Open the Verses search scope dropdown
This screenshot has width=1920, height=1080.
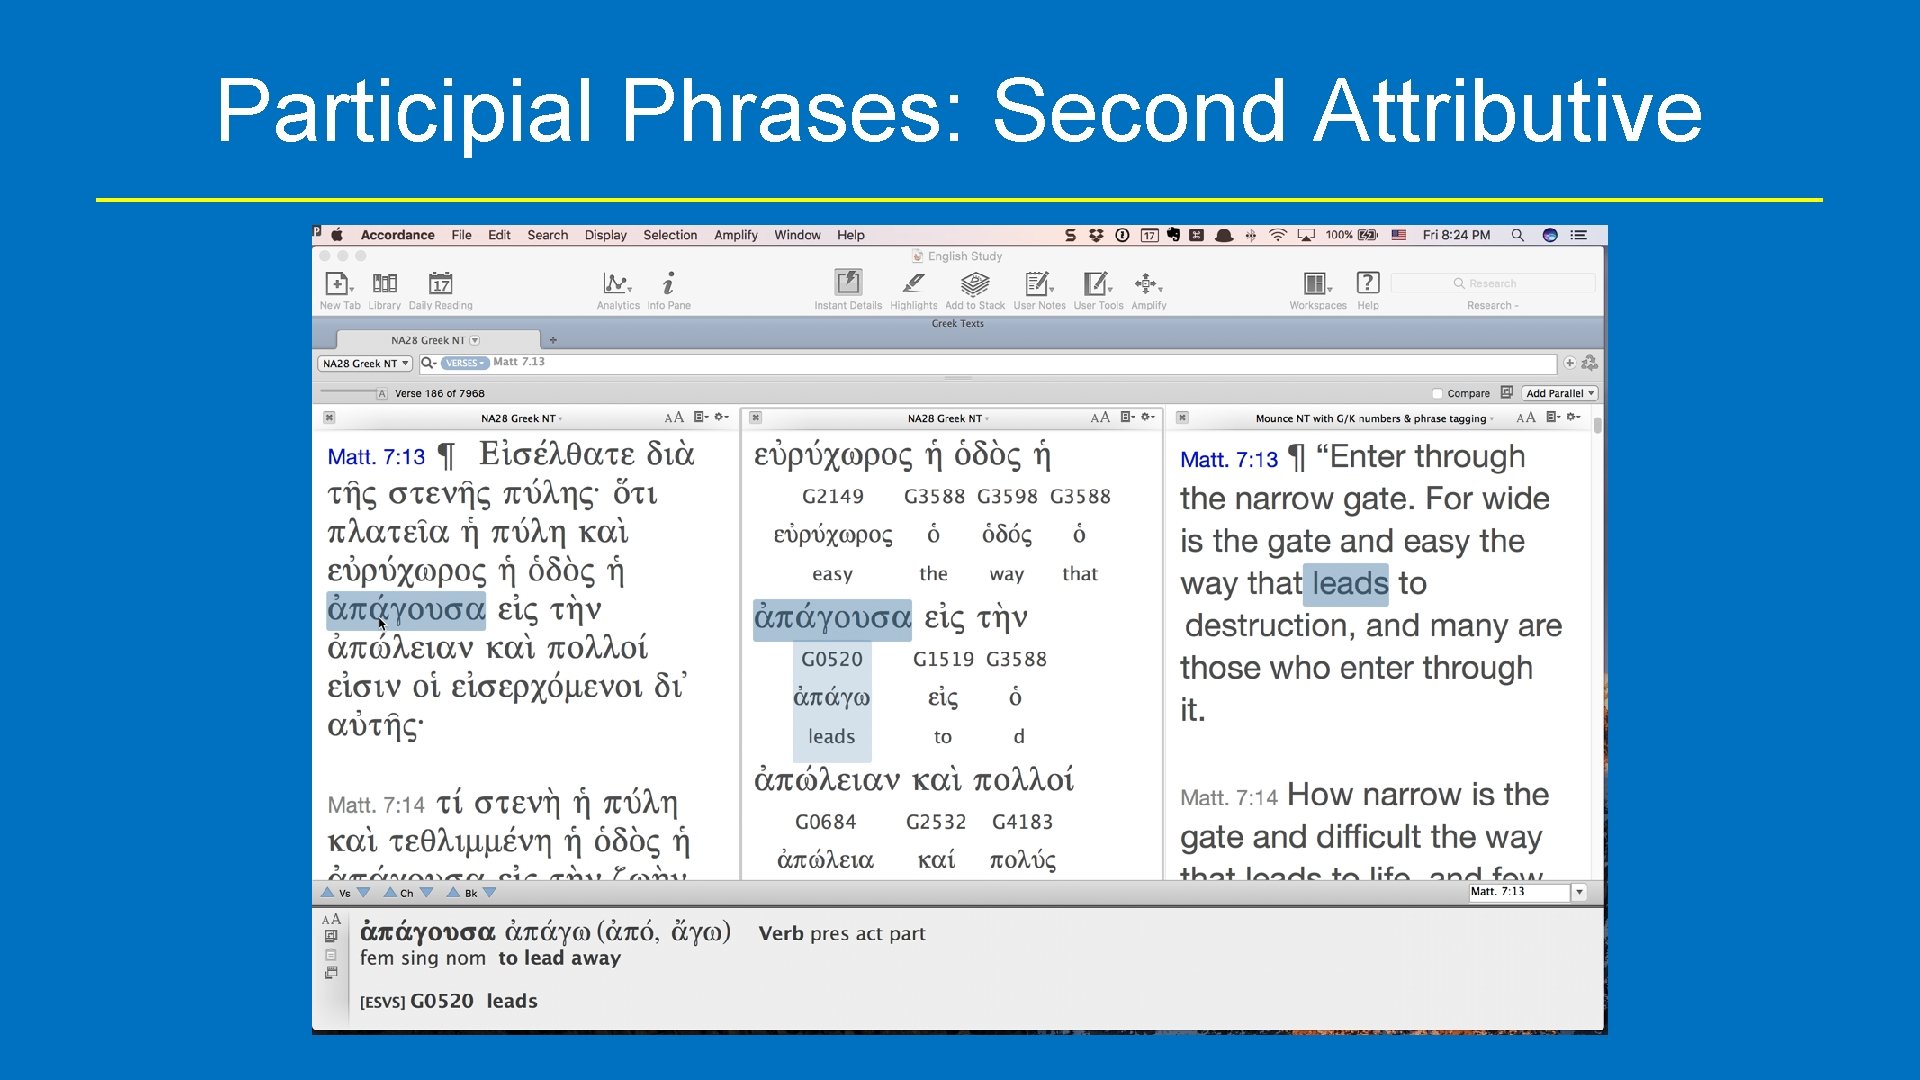click(465, 363)
